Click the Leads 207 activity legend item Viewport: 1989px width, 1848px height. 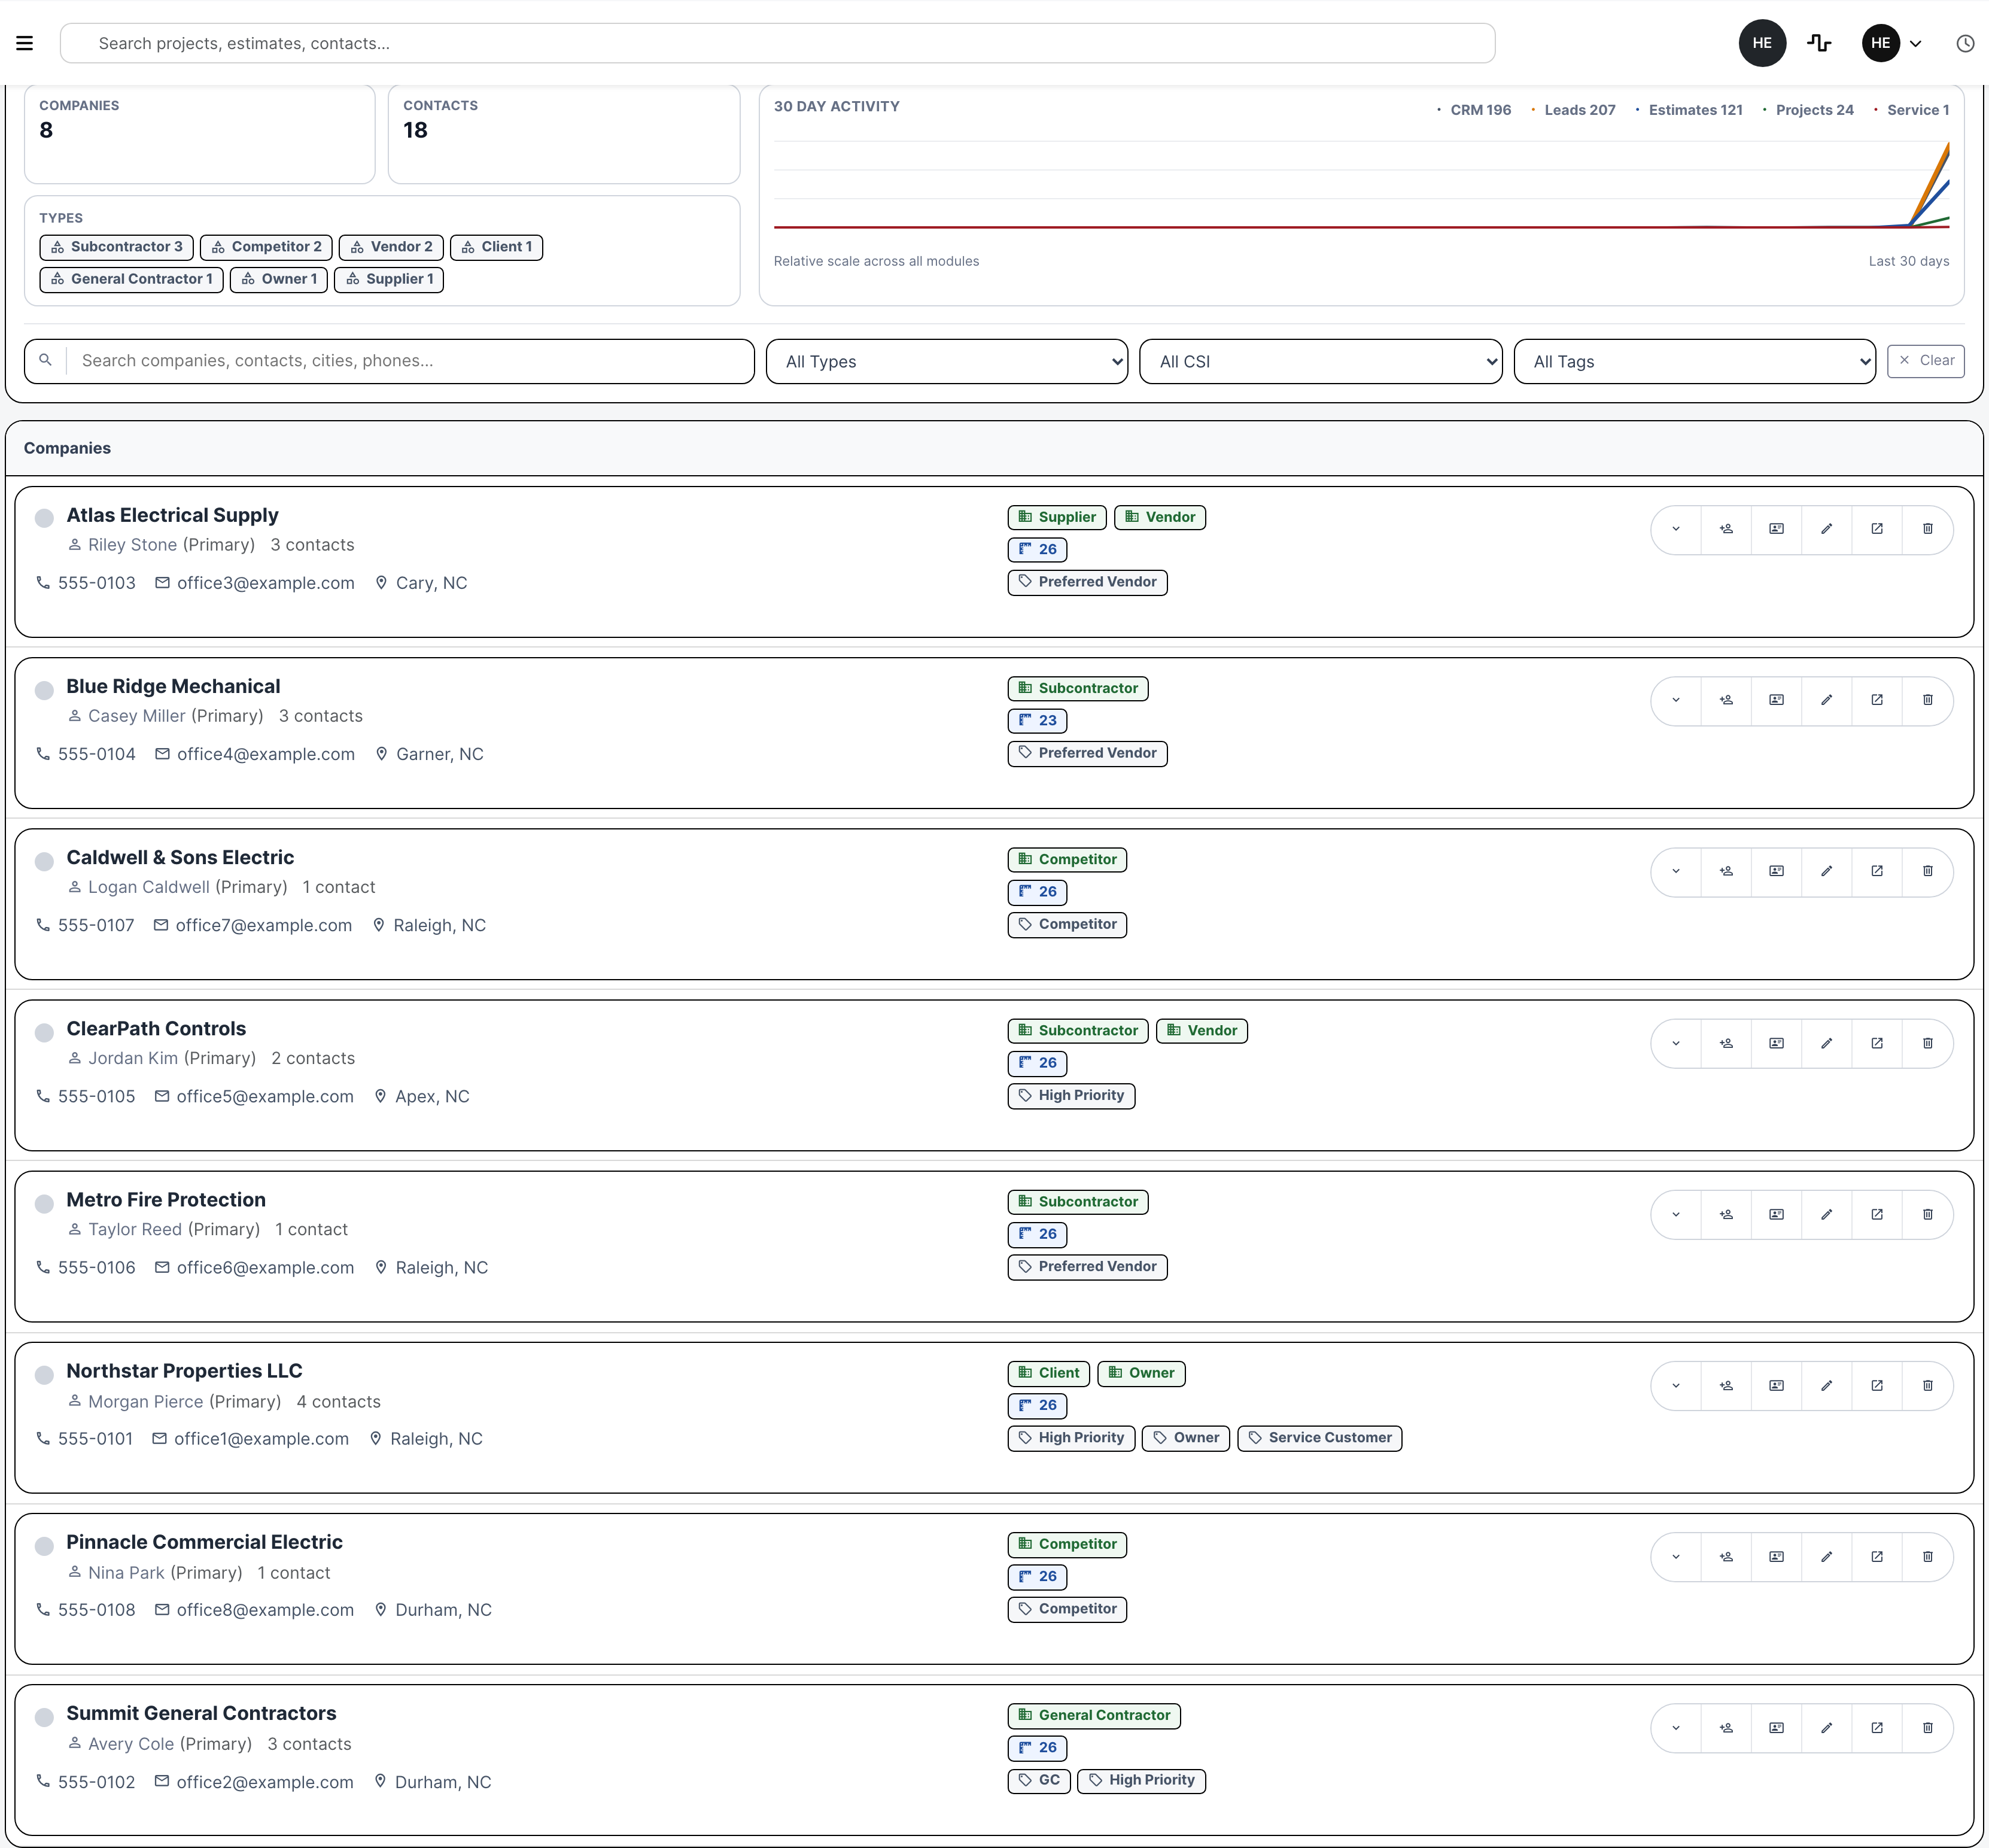pos(1573,110)
